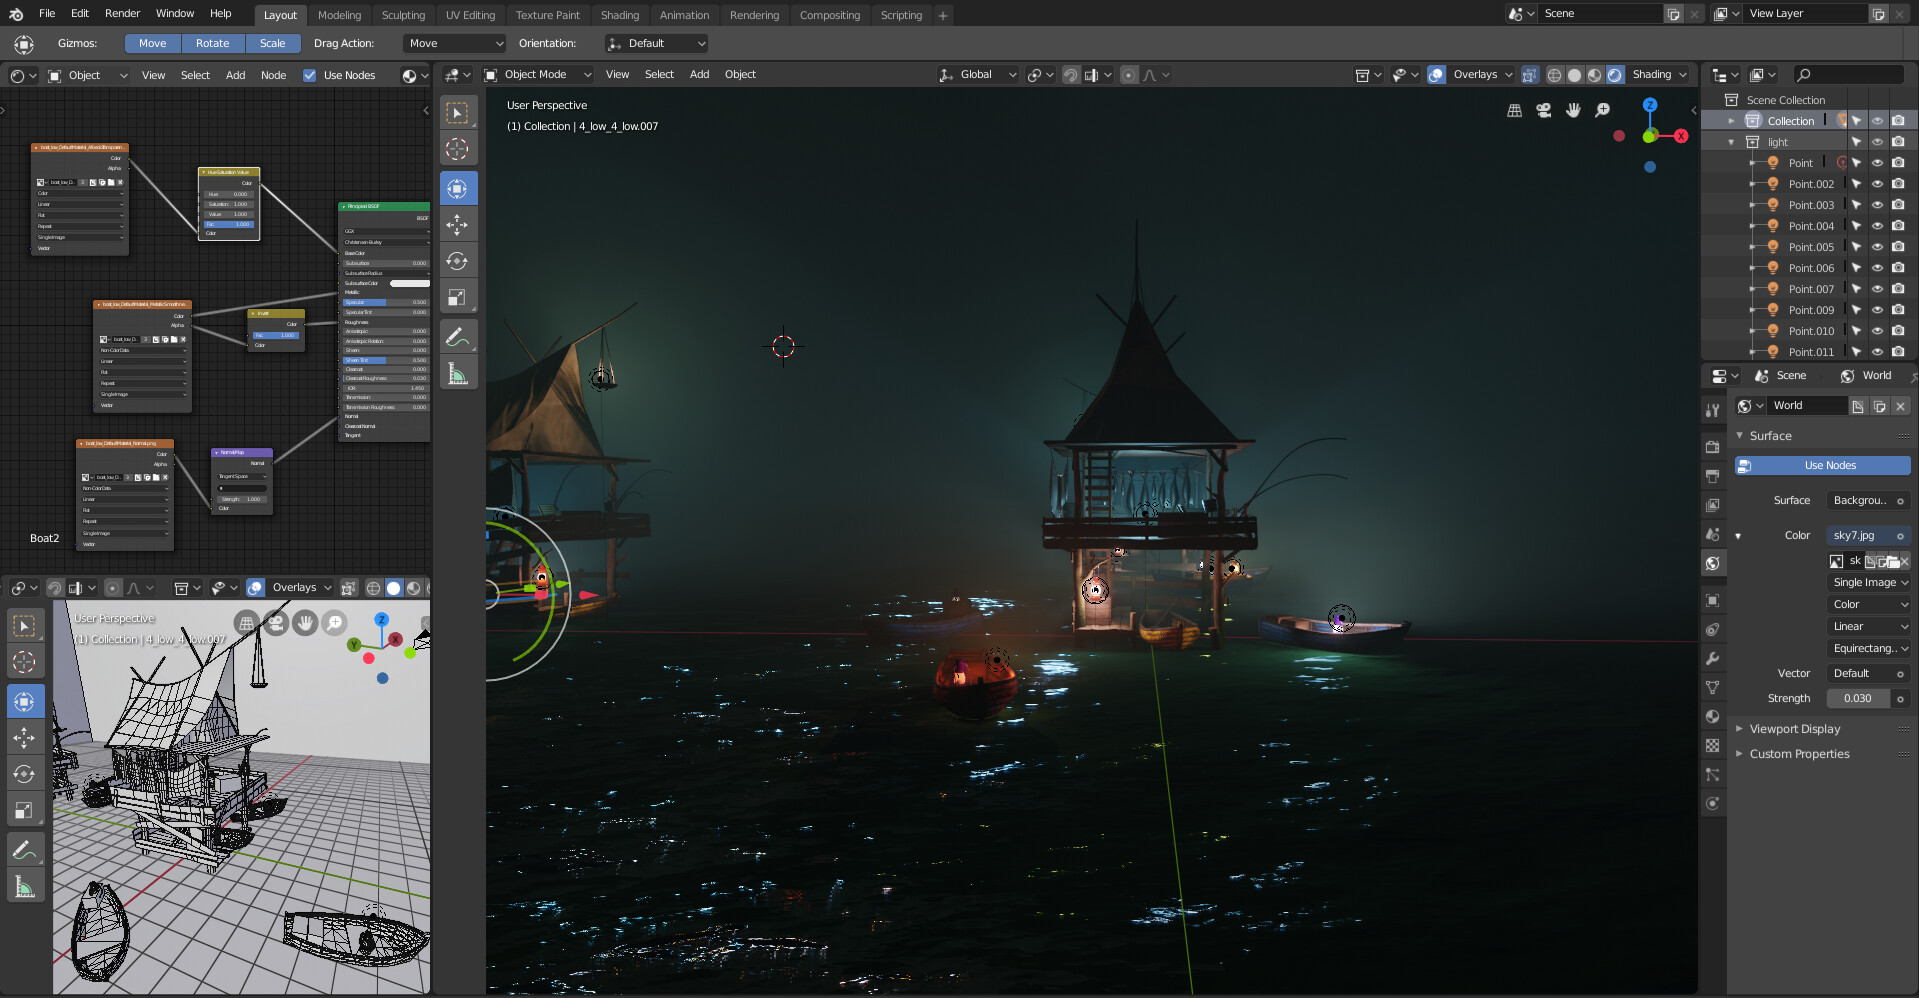Open the Drag Action dropdown
The width and height of the screenshot is (1919, 998).
click(x=455, y=43)
